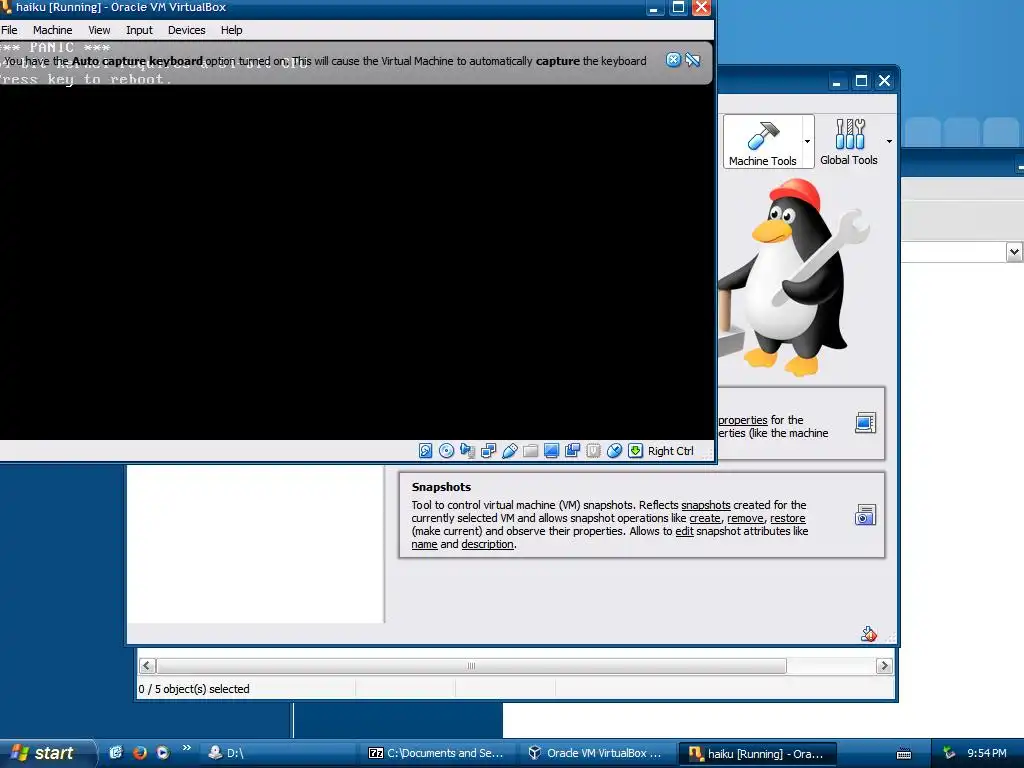
Task: Follow the 'description' link in Snapshots panel
Action: (x=487, y=544)
